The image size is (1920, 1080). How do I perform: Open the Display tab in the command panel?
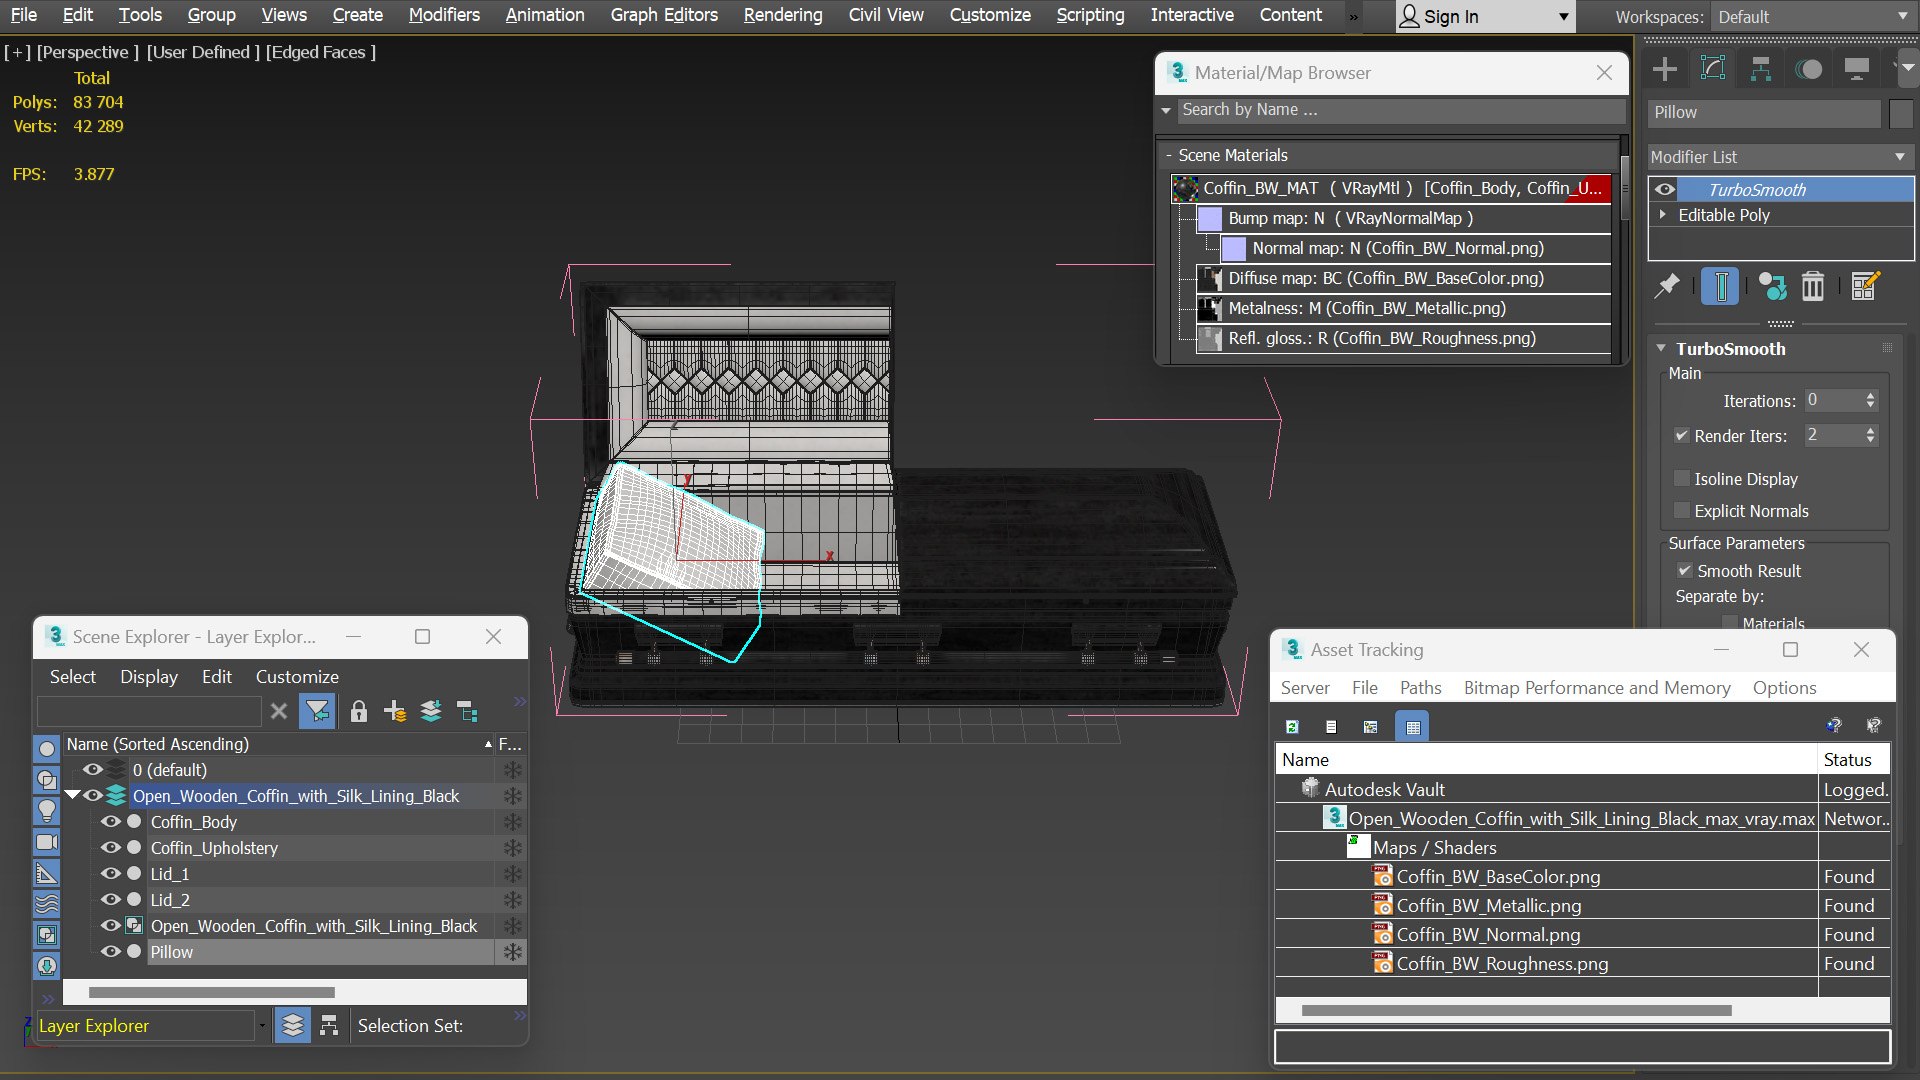point(1857,69)
